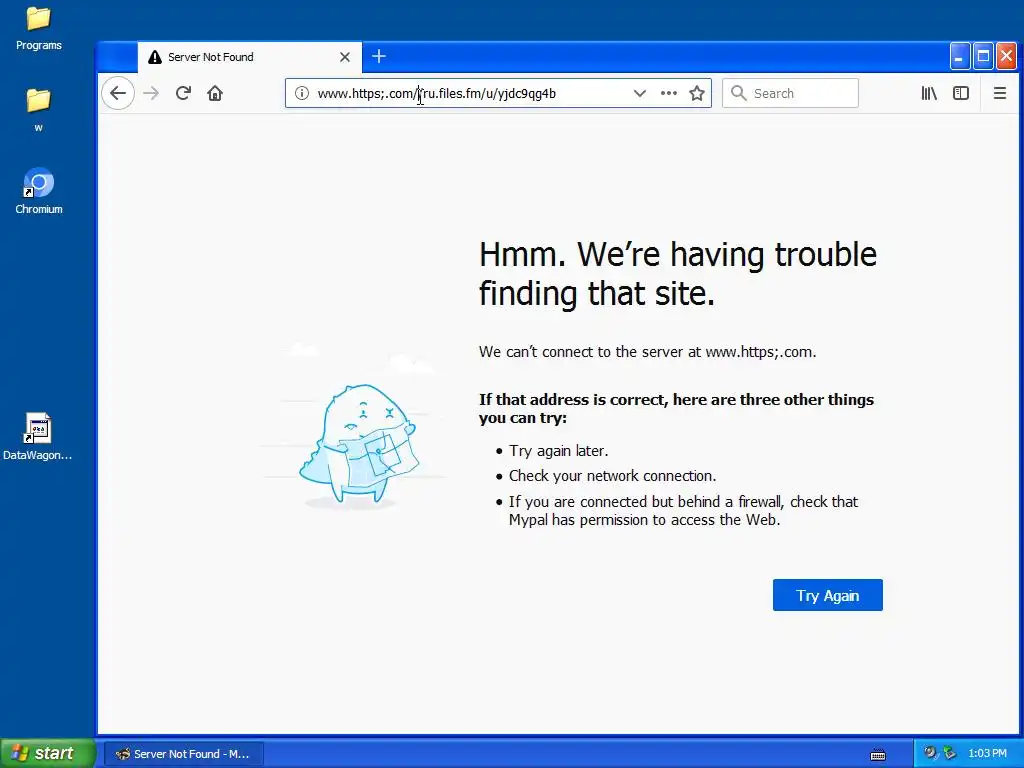
Task: Click the 'We're having trouble' heading
Action: click(x=678, y=273)
